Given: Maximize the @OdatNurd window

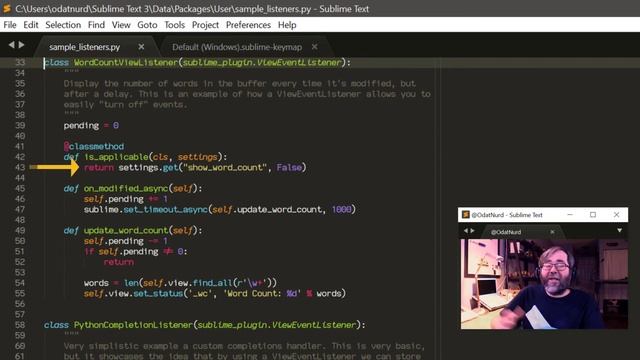Looking at the screenshot, I should tap(593, 215).
